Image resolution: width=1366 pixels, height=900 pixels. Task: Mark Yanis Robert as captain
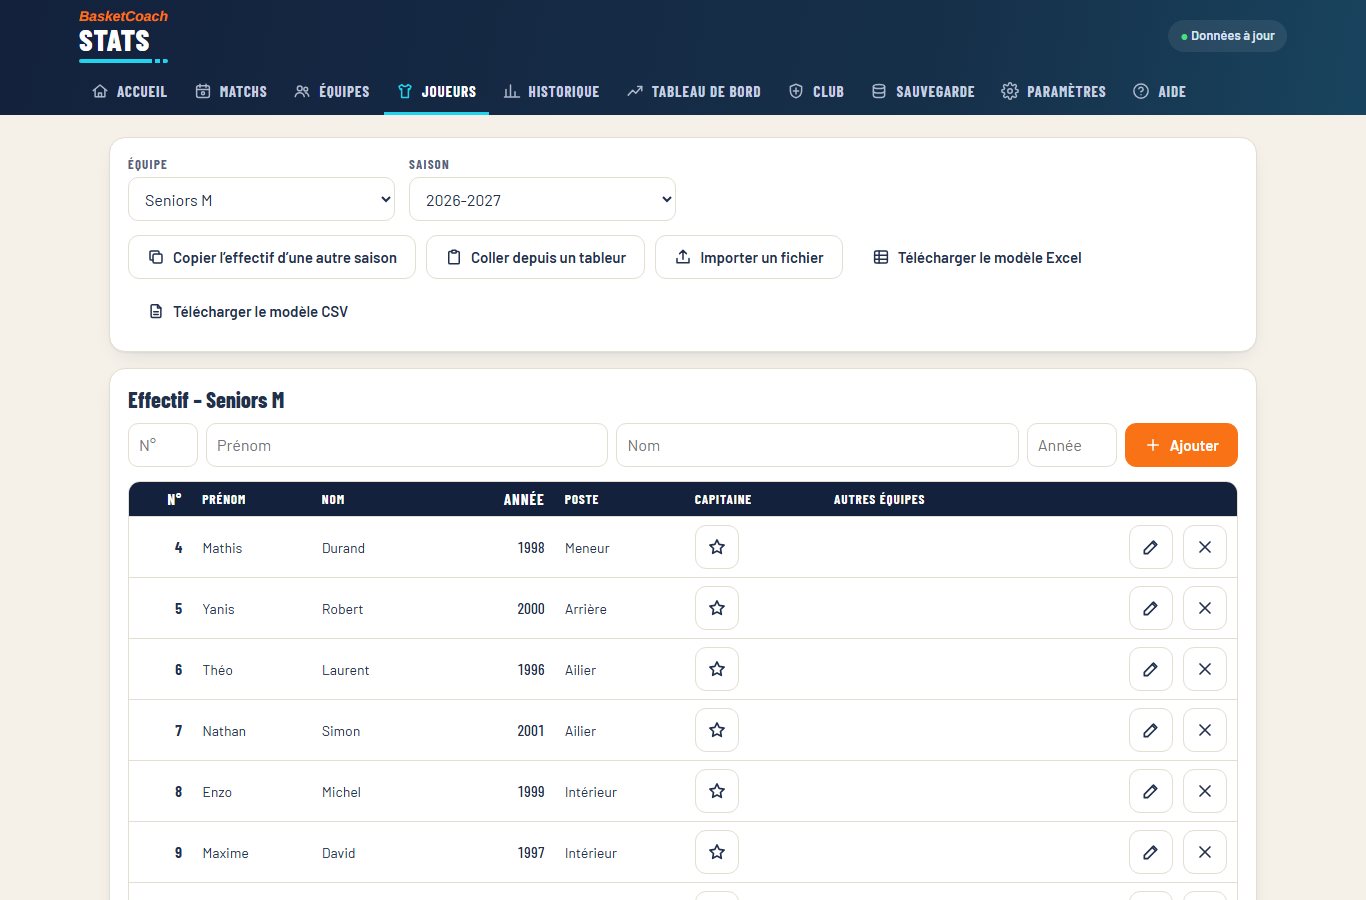click(716, 608)
